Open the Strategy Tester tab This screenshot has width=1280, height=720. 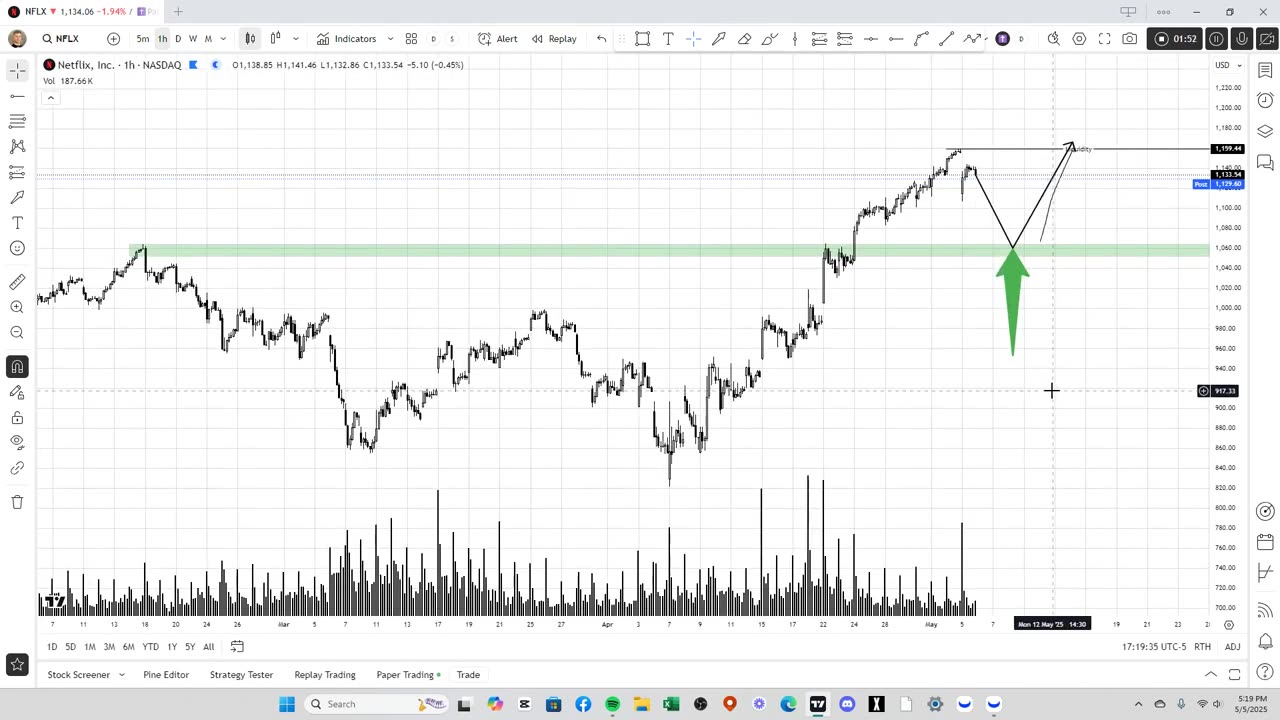coord(241,675)
